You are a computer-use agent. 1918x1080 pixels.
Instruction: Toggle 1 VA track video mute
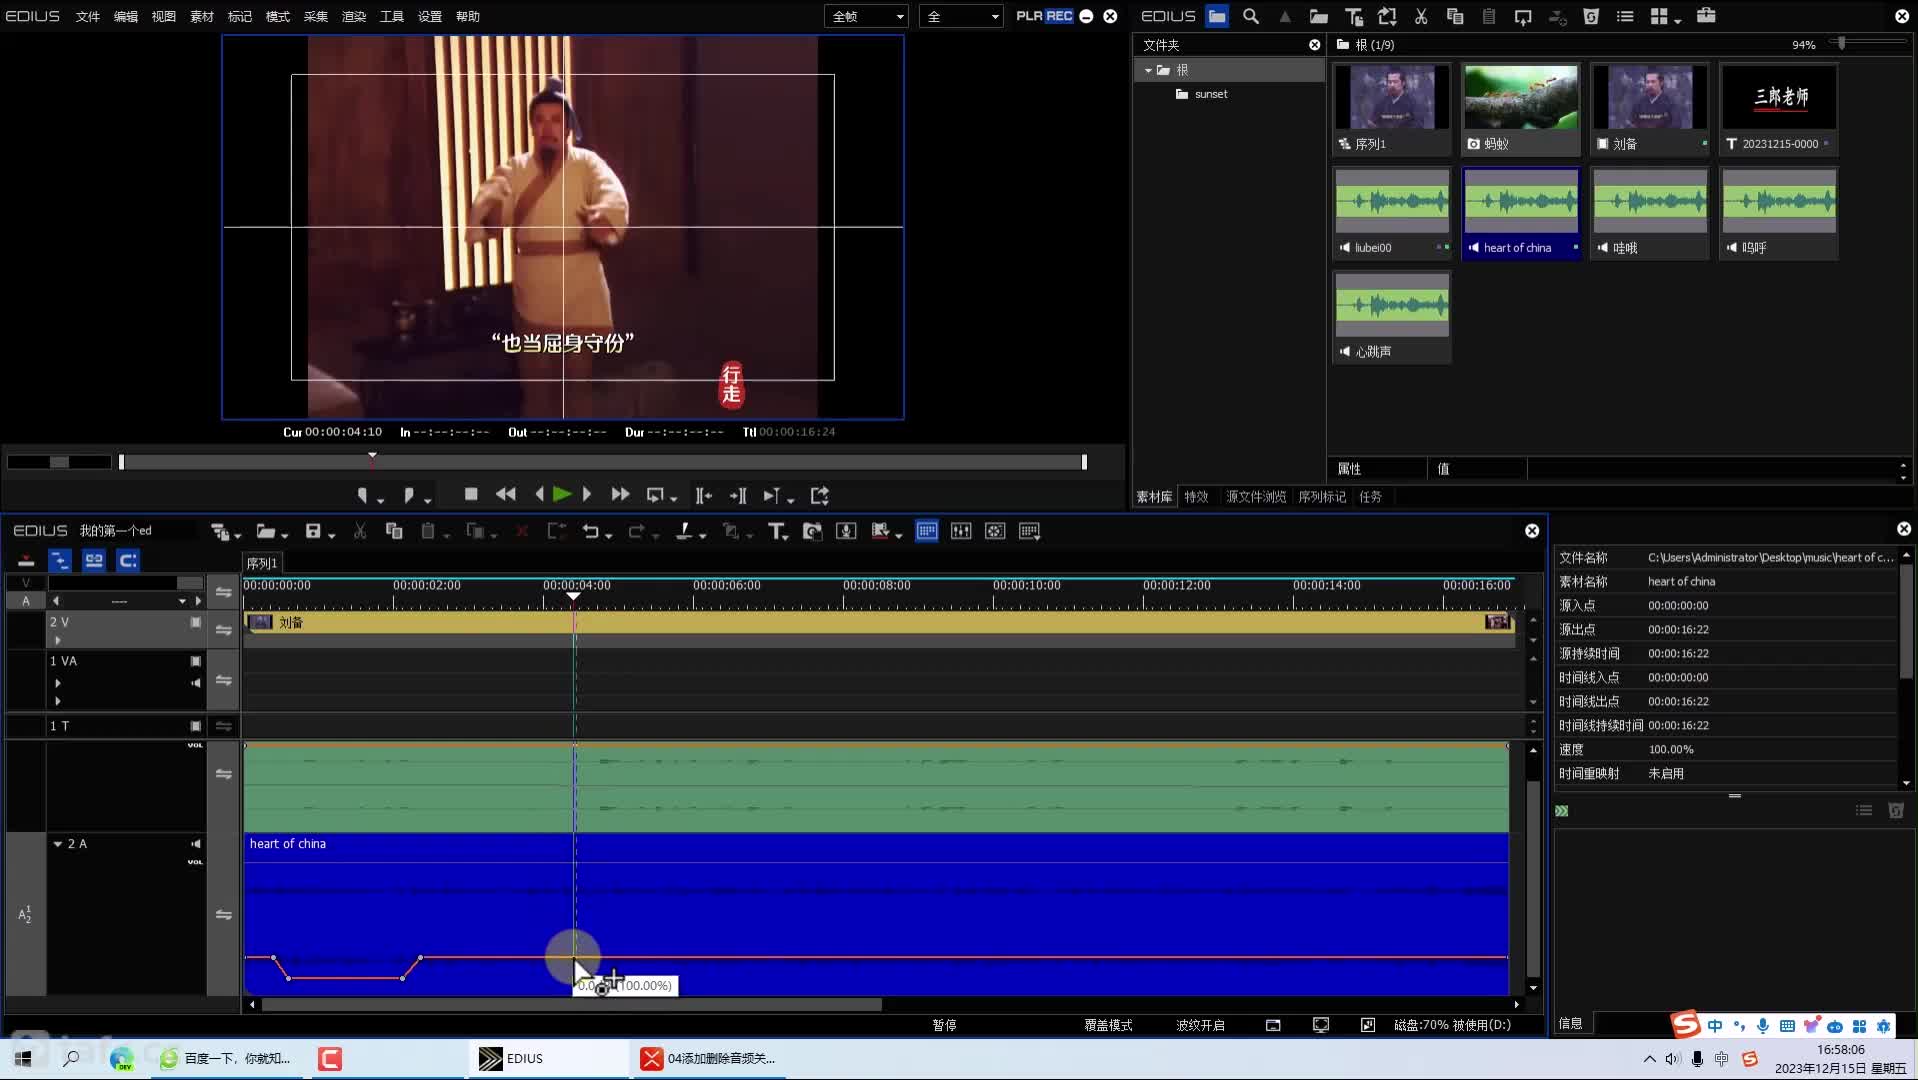pyautogui.click(x=195, y=661)
